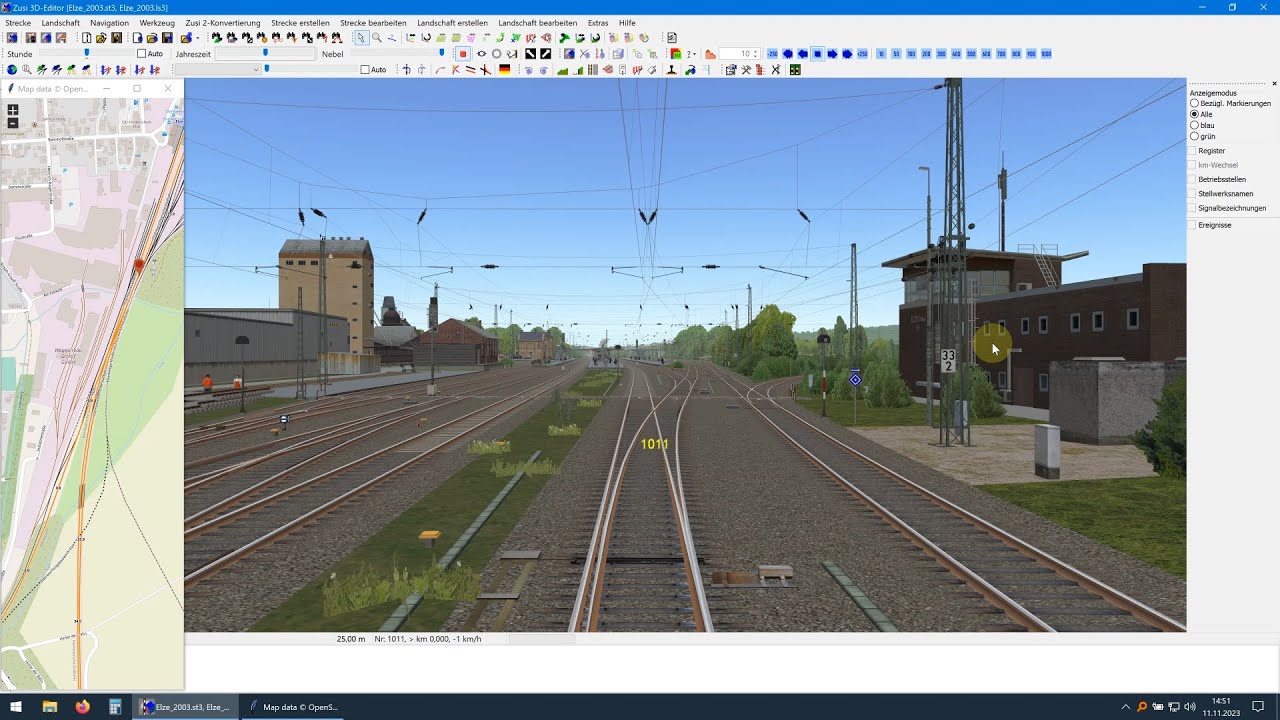Click the green-black grid icon
Image resolution: width=1280 pixels, height=720 pixels.
(x=795, y=70)
